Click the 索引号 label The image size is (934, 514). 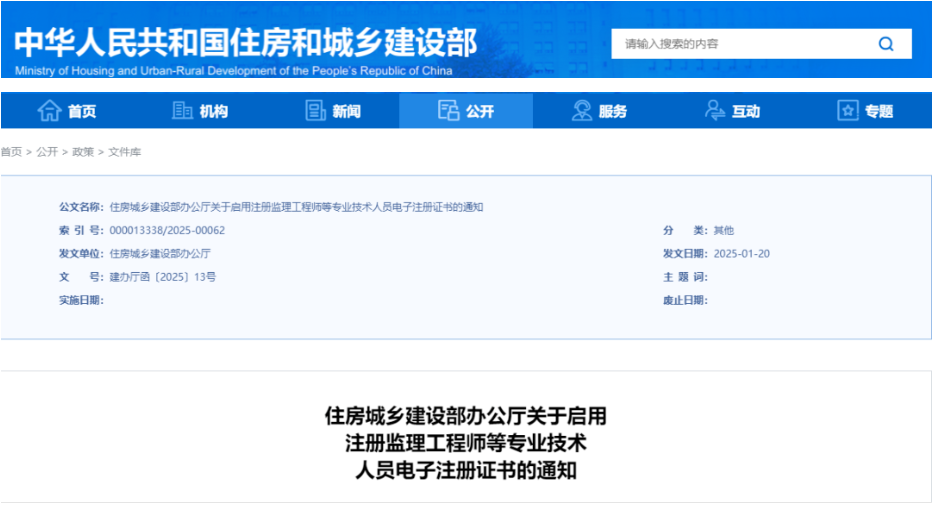[x=81, y=230]
